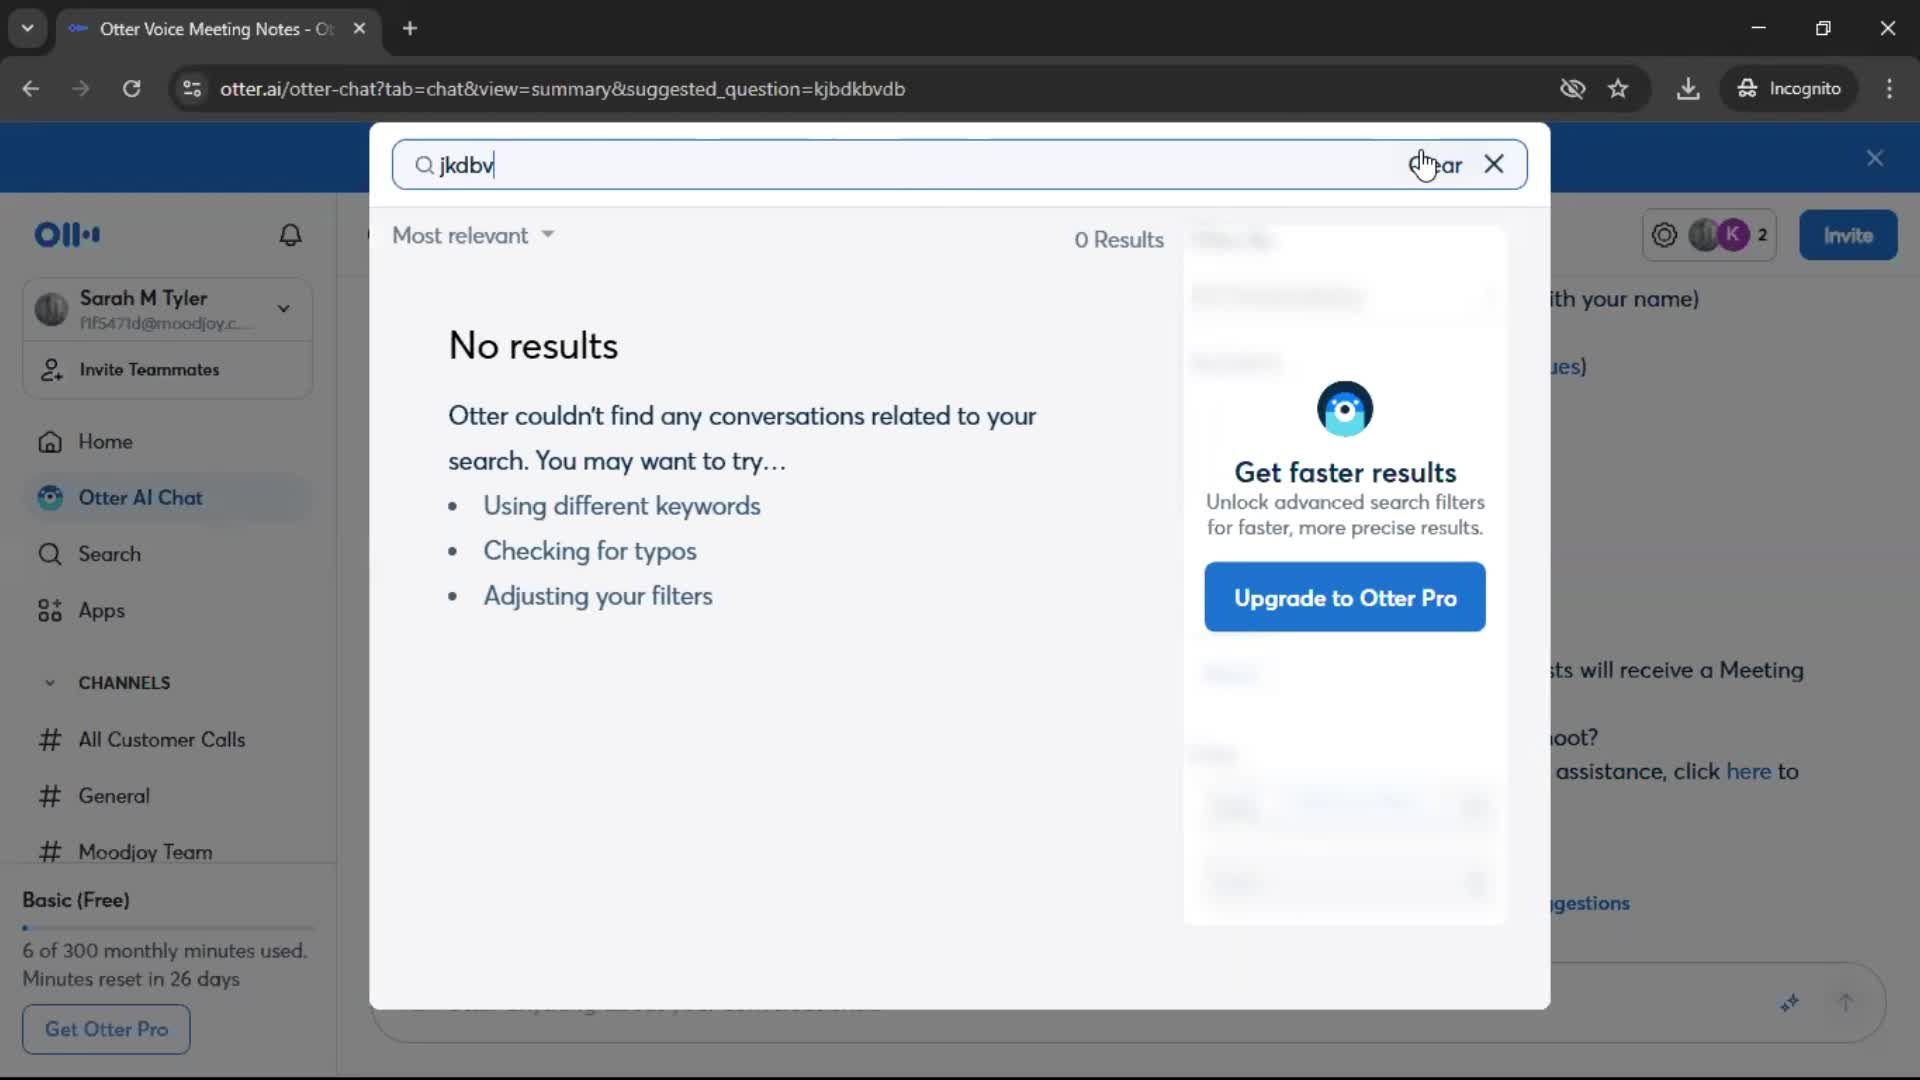Screen dimensions: 1920x1080
Task: Open the notifications bell icon
Action: point(290,235)
